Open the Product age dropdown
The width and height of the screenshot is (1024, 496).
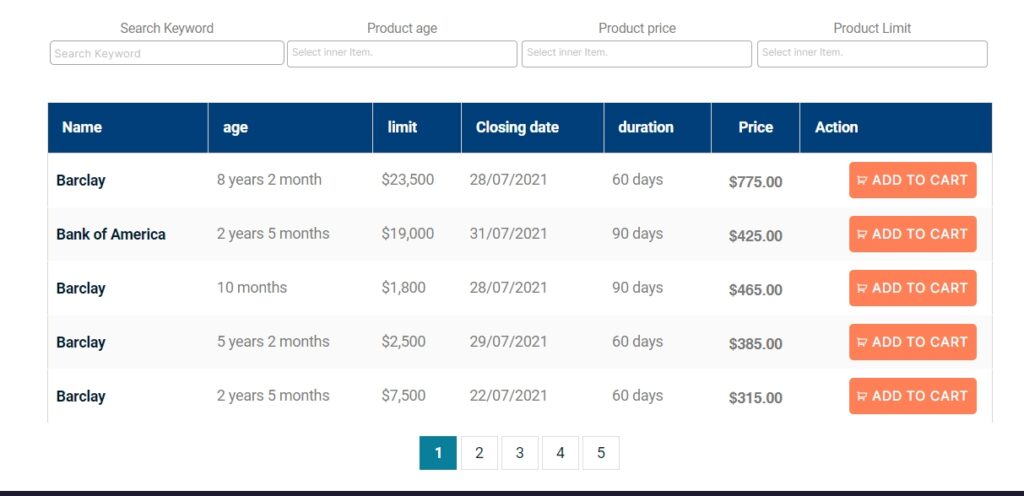click(402, 54)
